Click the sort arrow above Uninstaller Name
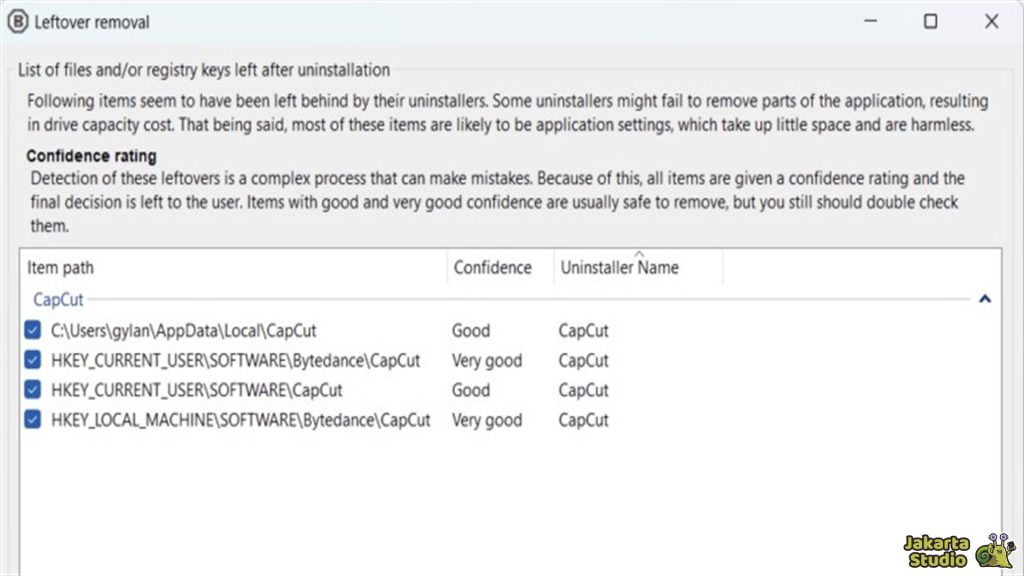This screenshot has width=1024, height=576. (638, 254)
